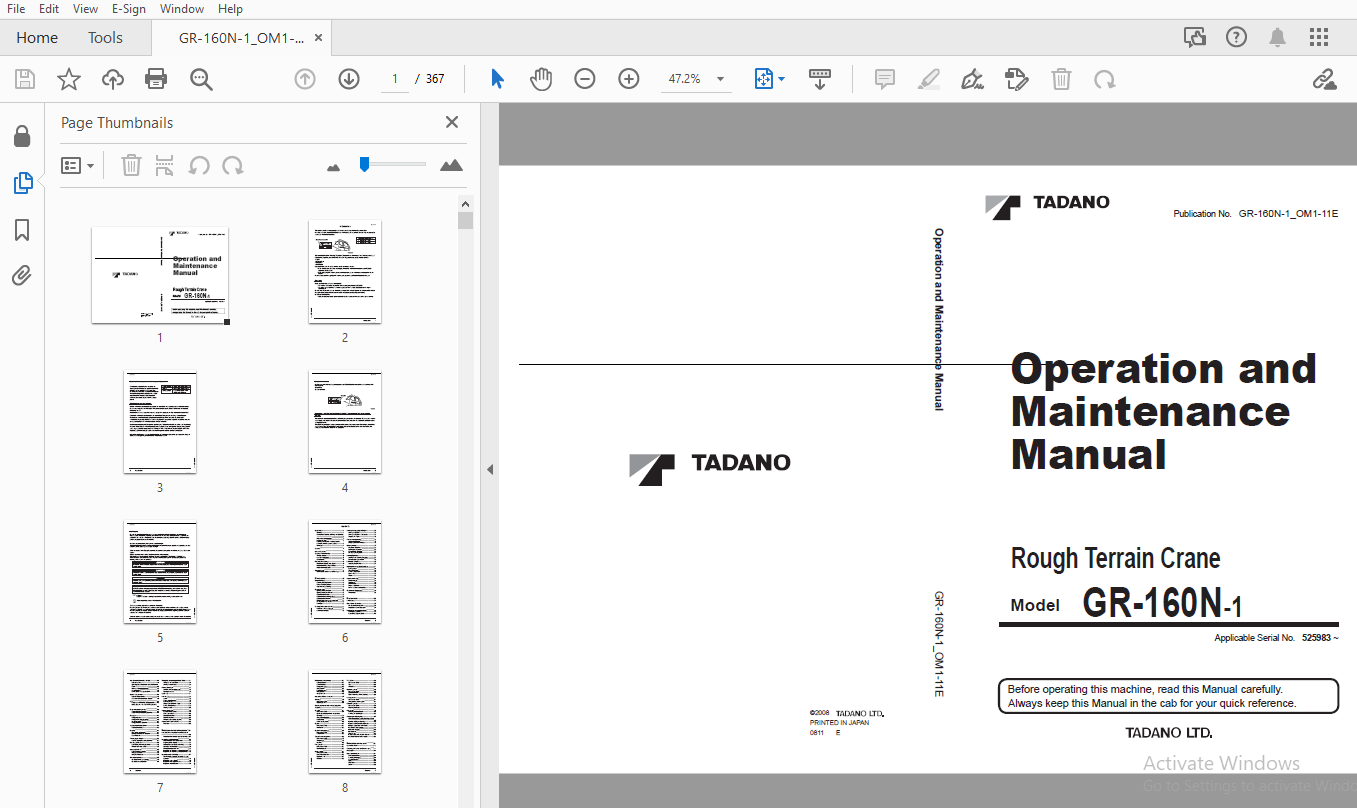Select page 4 thumbnail
The width and height of the screenshot is (1357, 808).
tap(345, 422)
